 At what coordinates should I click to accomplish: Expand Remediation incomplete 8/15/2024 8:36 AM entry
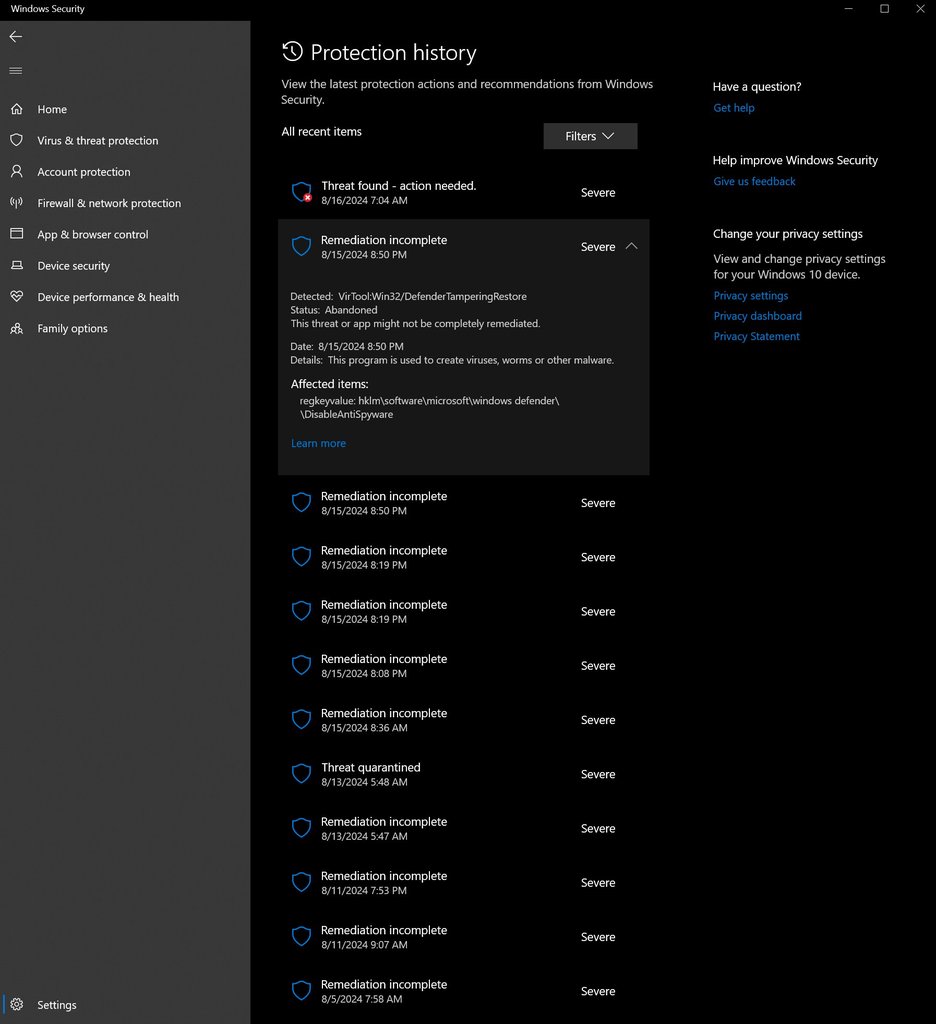[463, 720]
